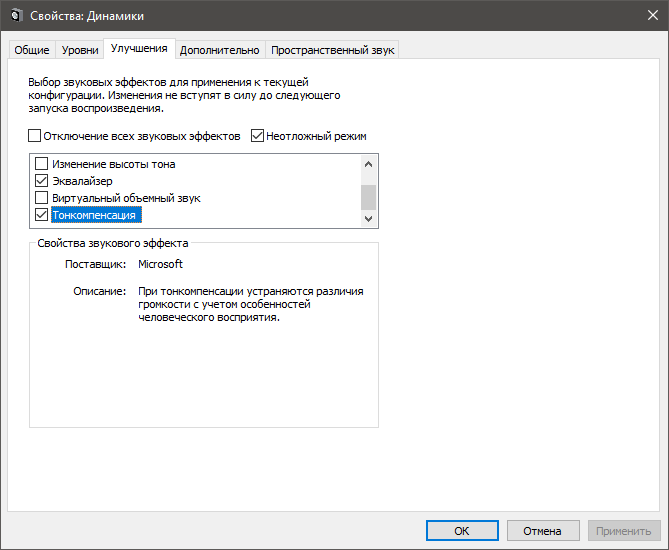Go to the Дополнительно tab
Viewport: 669px width, 550px height.
[x=220, y=50]
